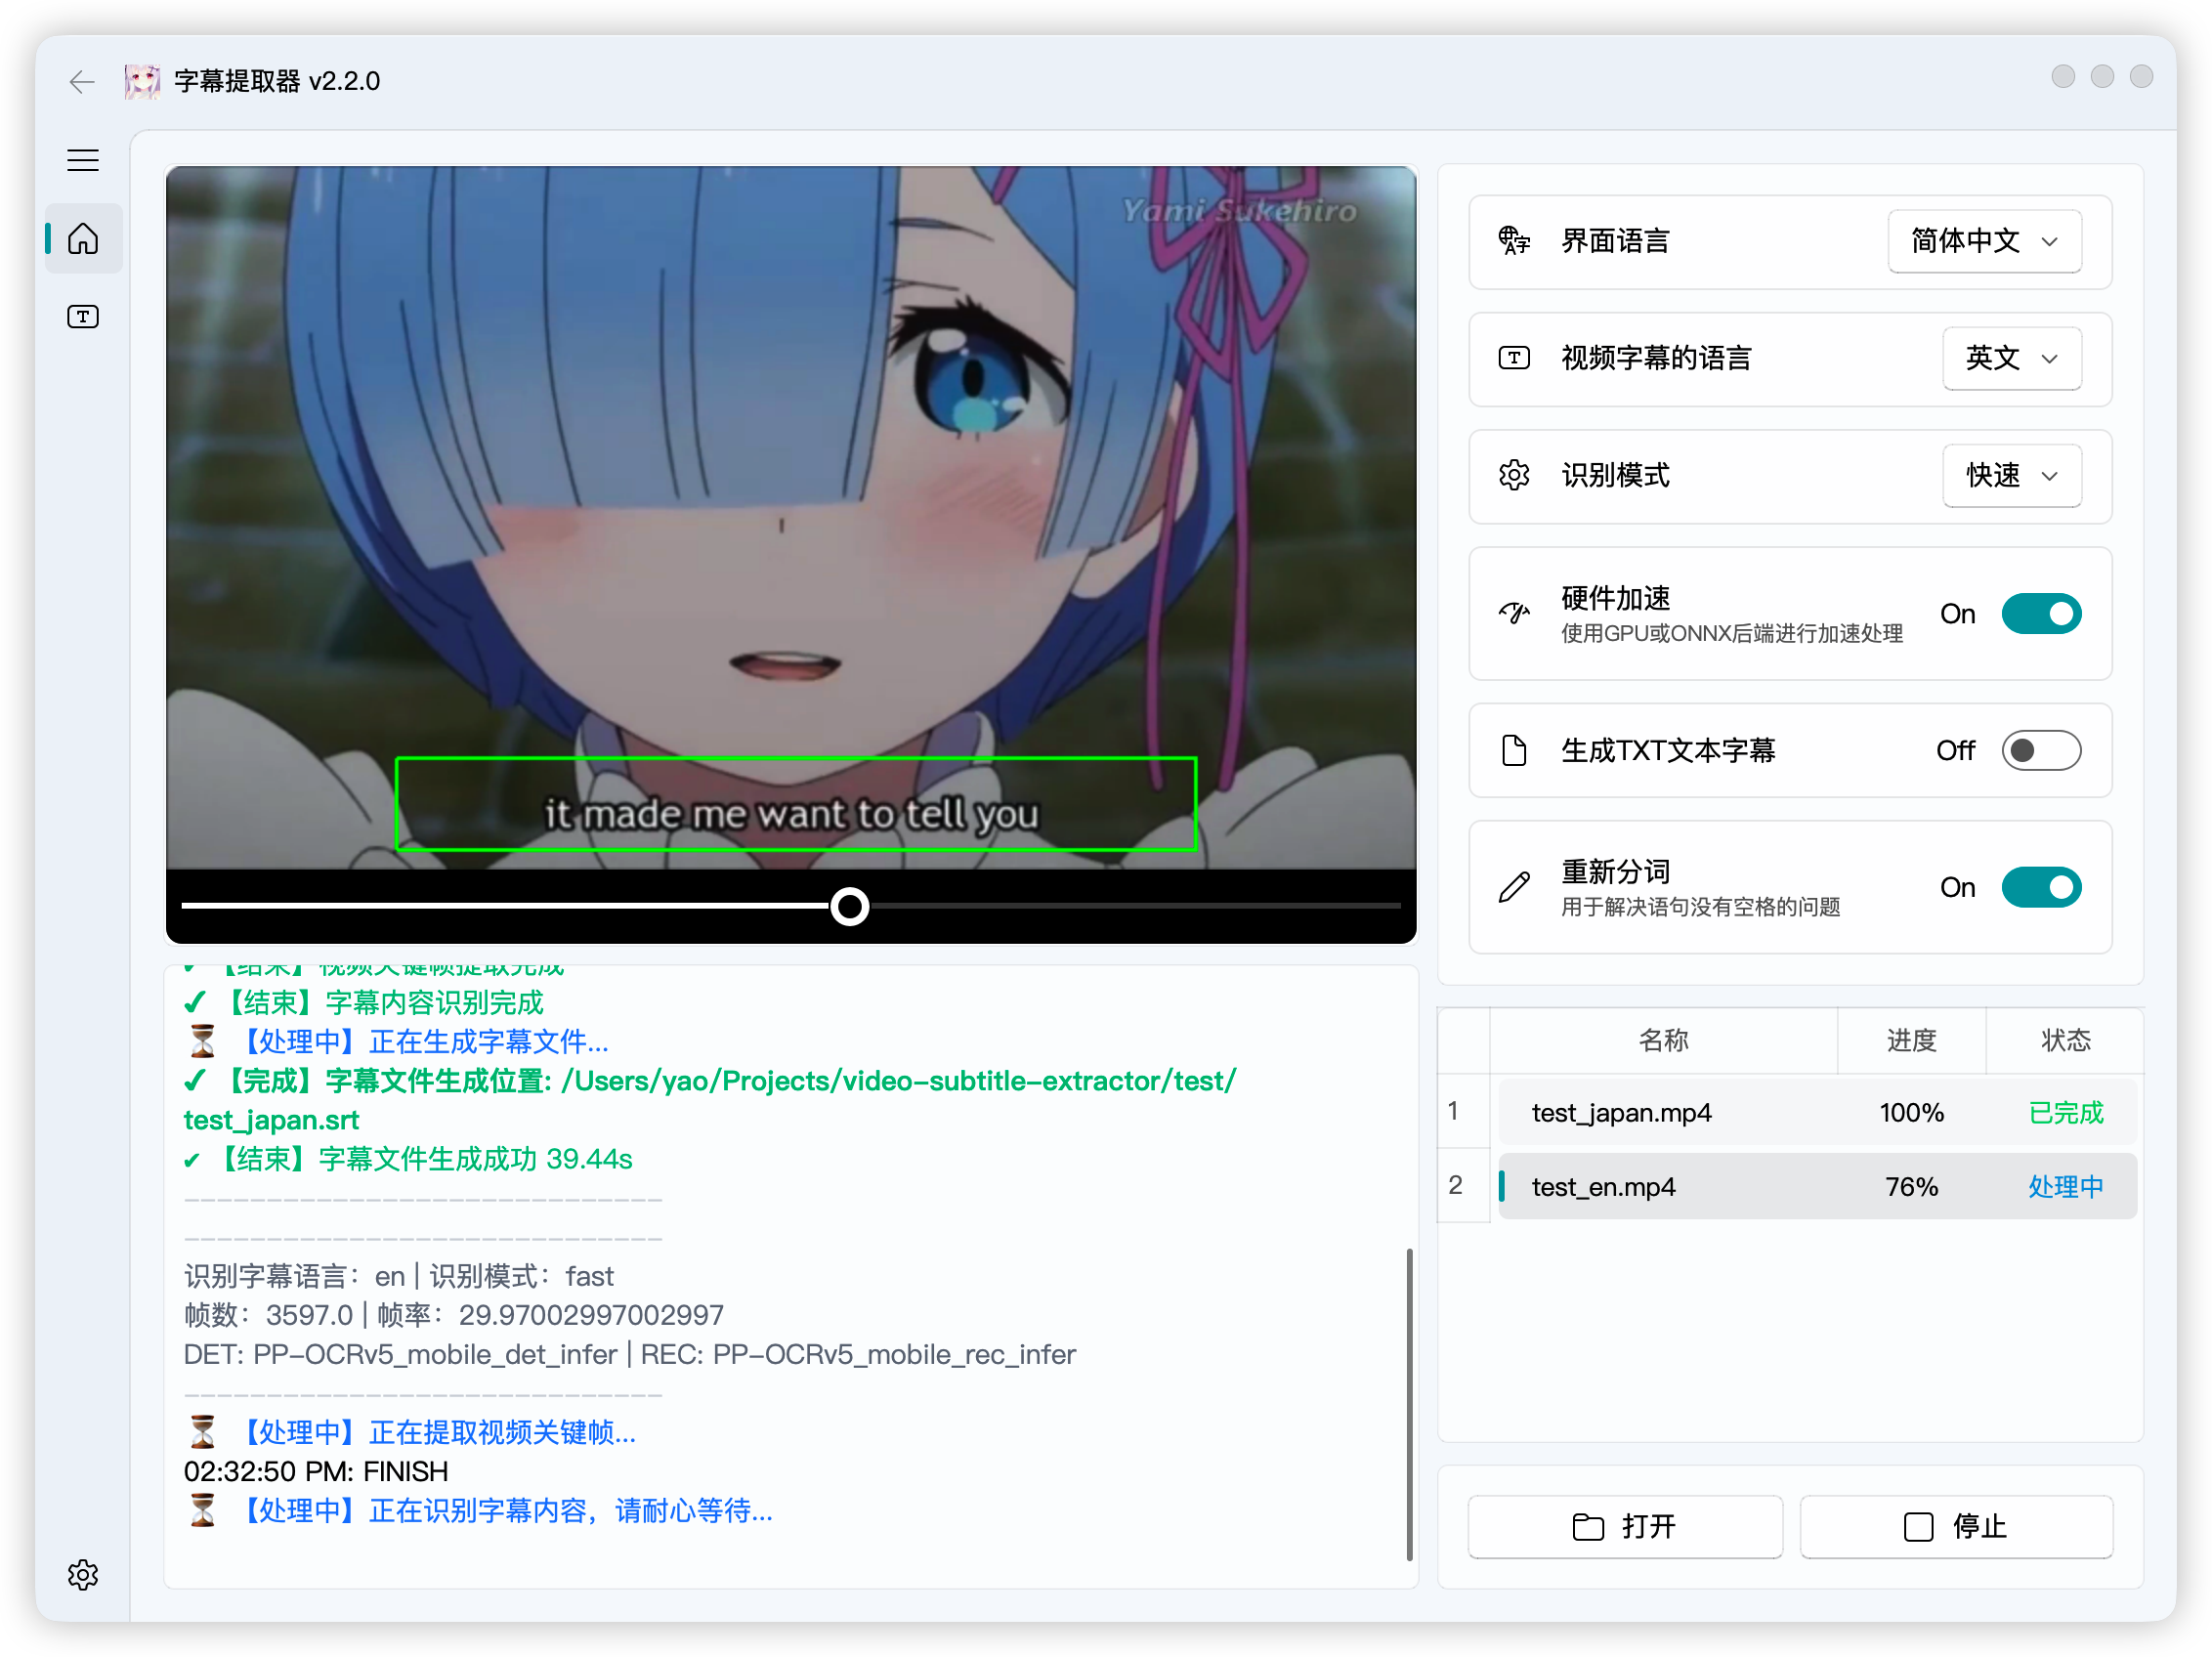
Task: Open the settings gear at bottom left
Action: [x=83, y=1574]
